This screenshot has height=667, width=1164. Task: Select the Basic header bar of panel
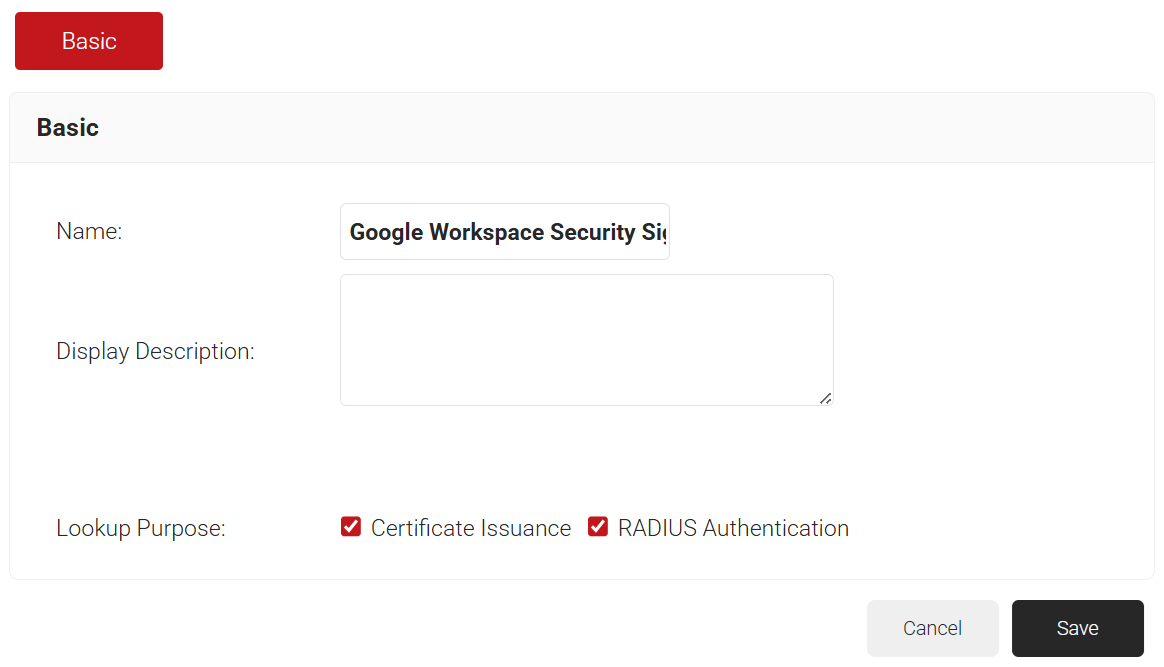click(600, 128)
